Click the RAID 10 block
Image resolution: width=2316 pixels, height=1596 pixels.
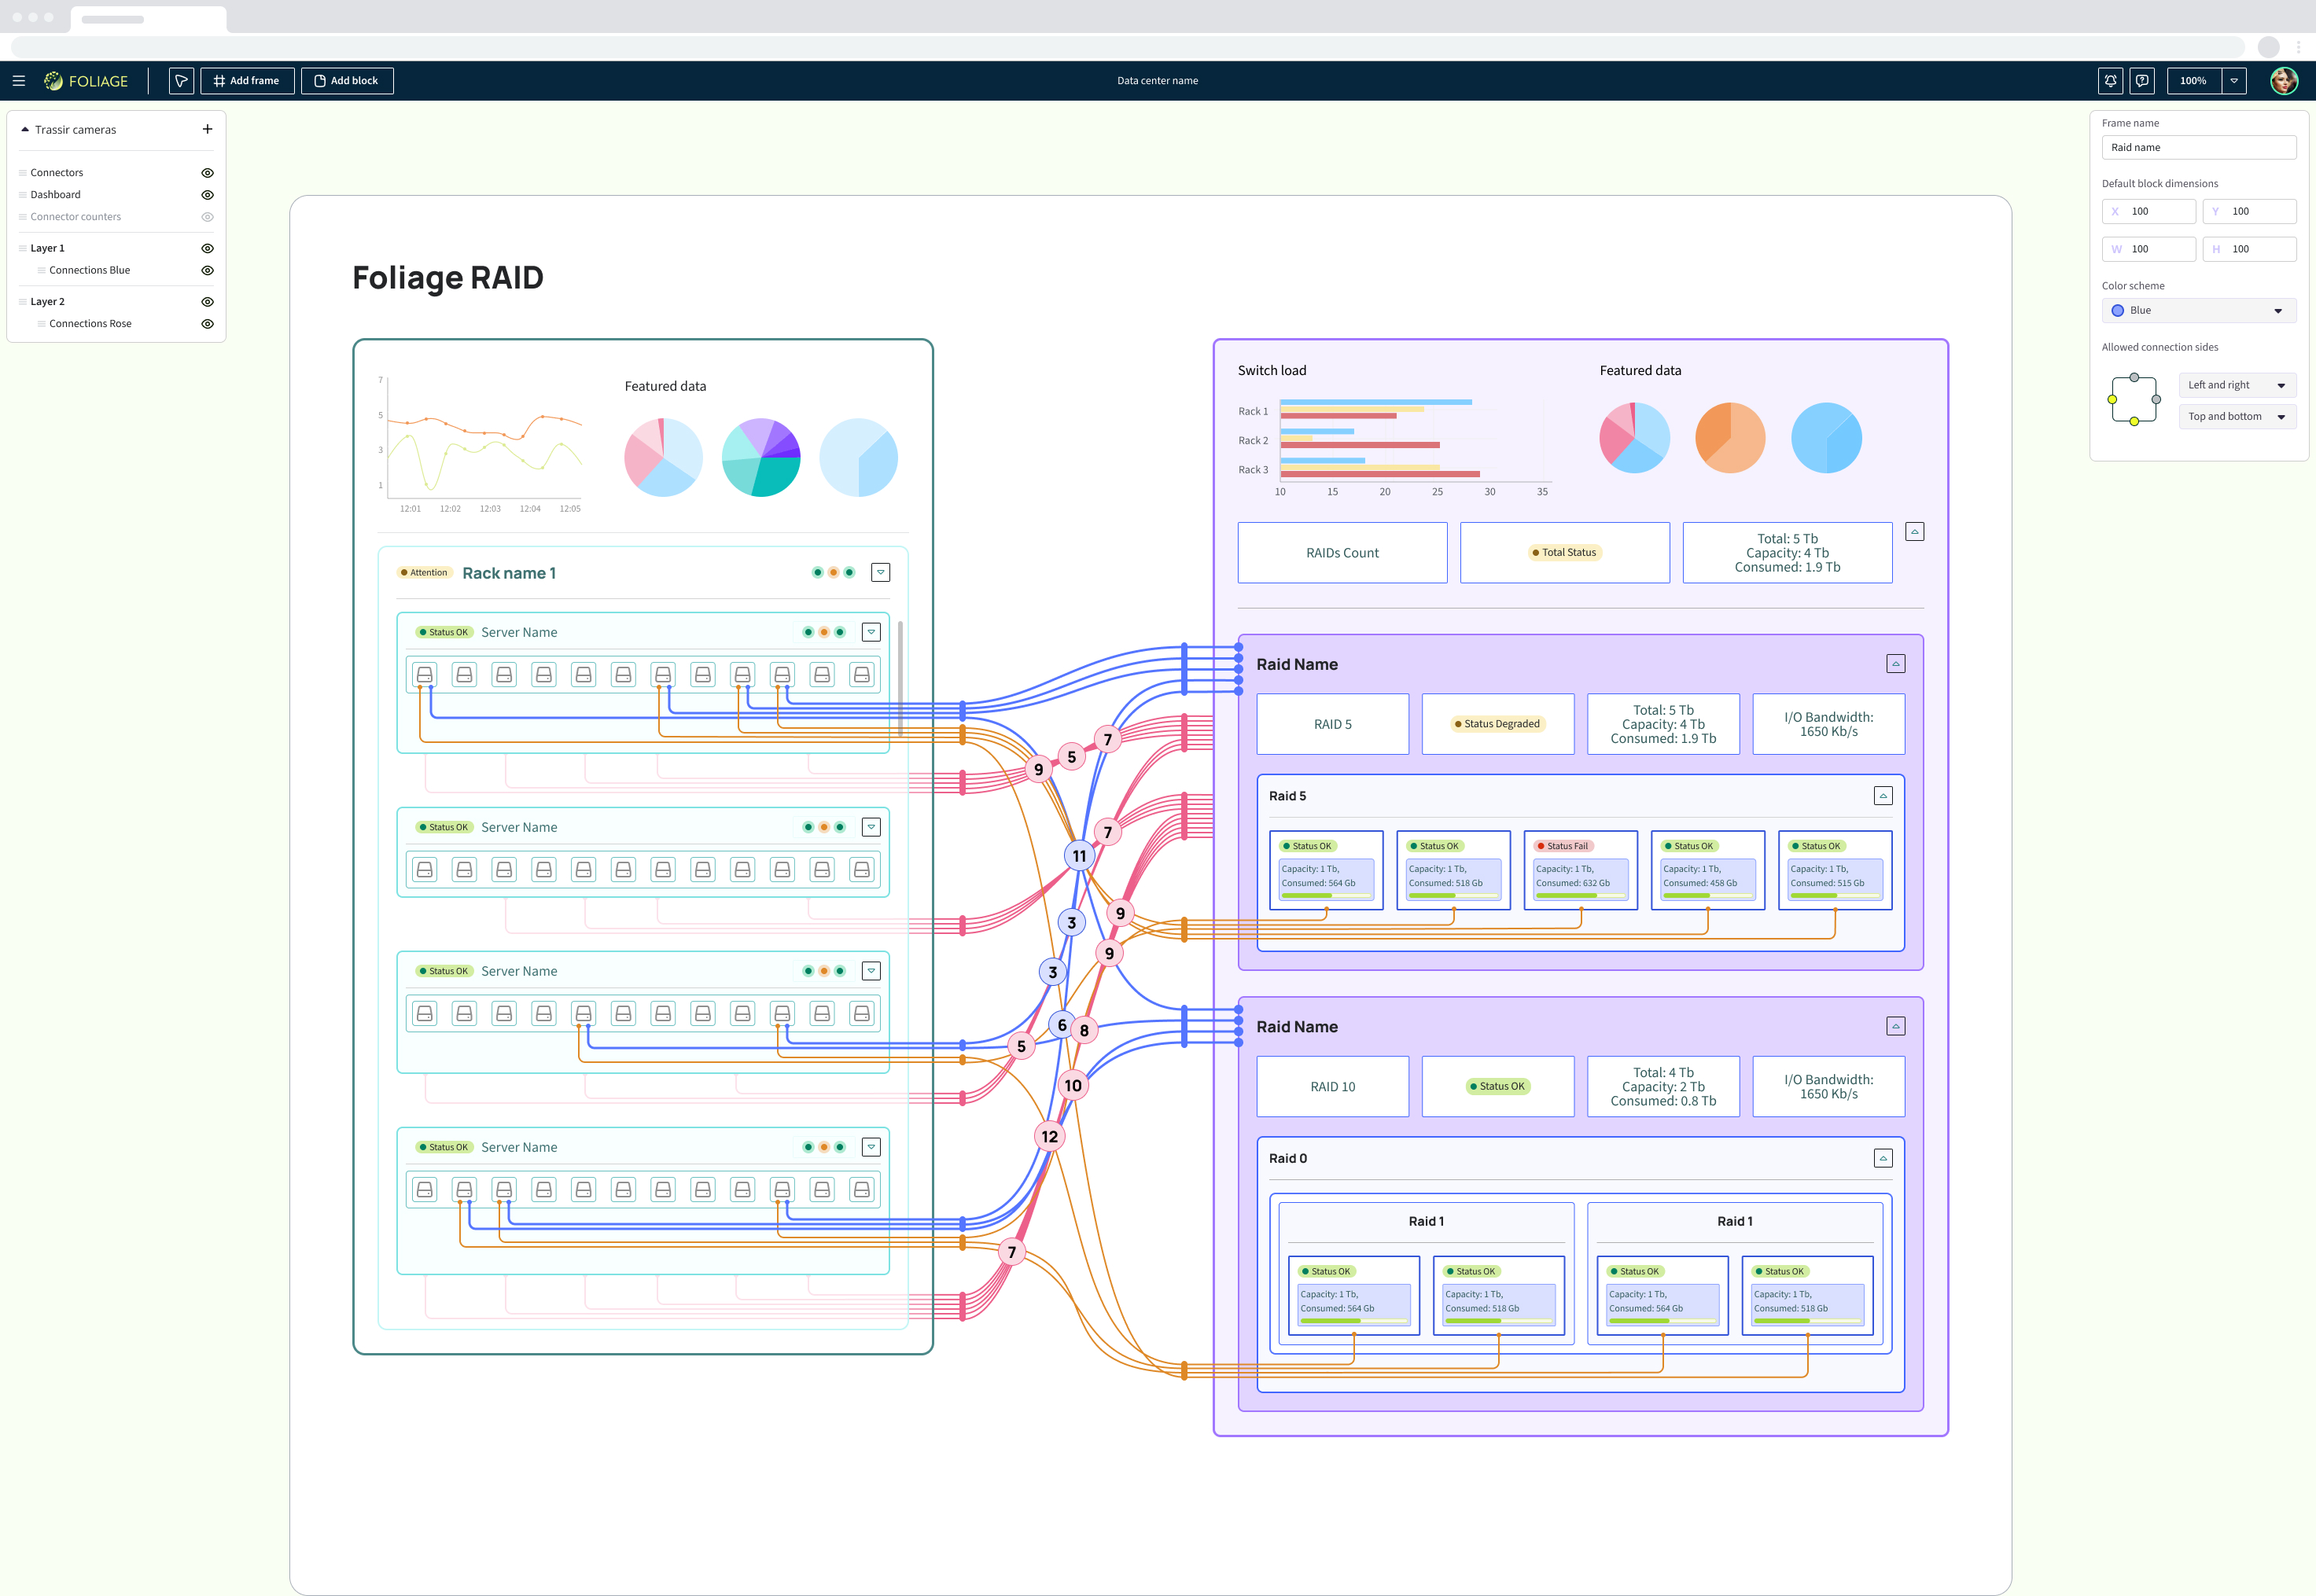click(x=1332, y=1087)
